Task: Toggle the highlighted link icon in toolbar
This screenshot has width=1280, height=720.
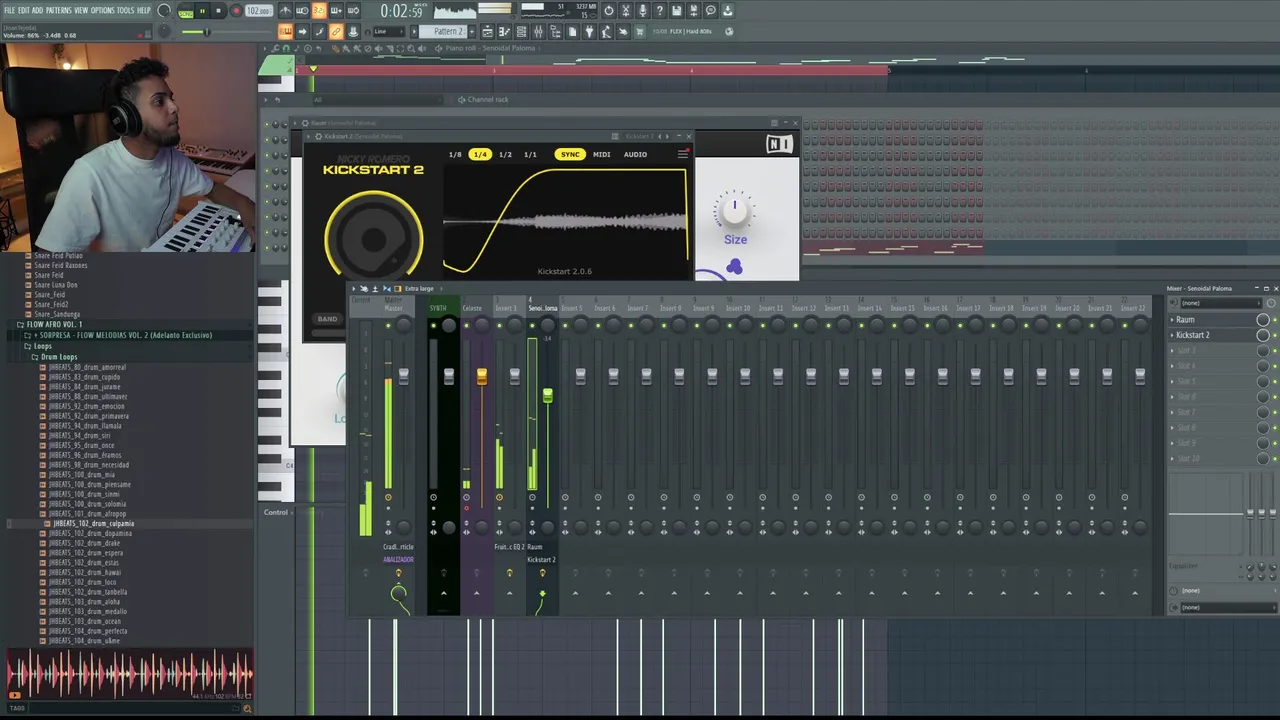Action: click(336, 31)
